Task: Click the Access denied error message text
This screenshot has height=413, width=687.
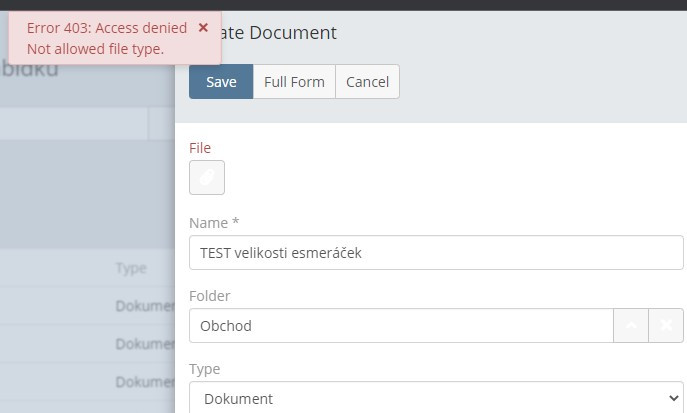Action: click(x=106, y=29)
